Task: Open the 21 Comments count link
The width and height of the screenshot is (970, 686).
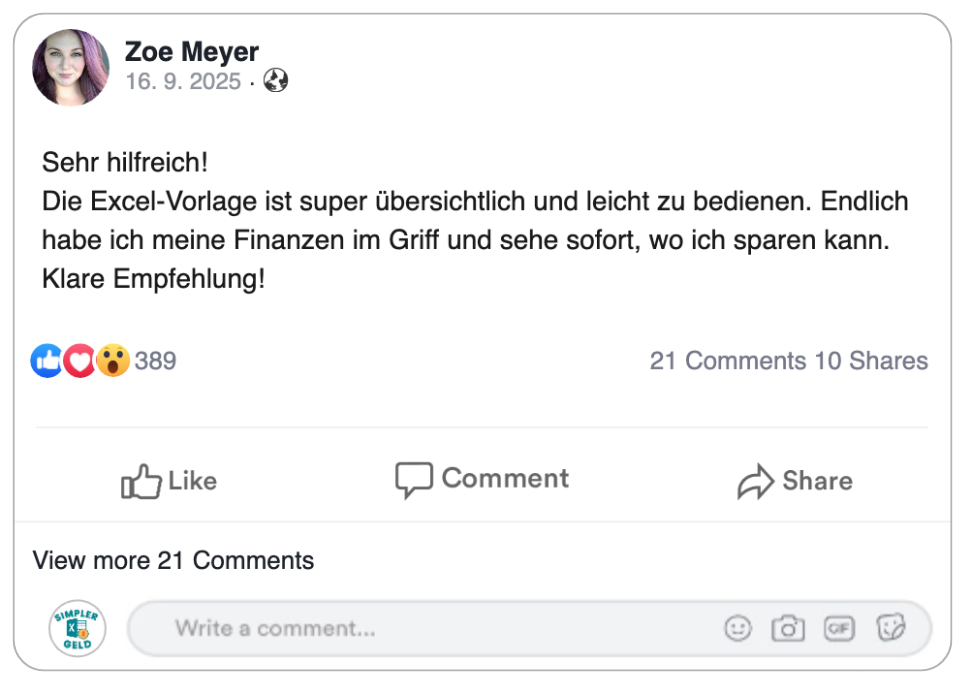Action: pos(727,361)
